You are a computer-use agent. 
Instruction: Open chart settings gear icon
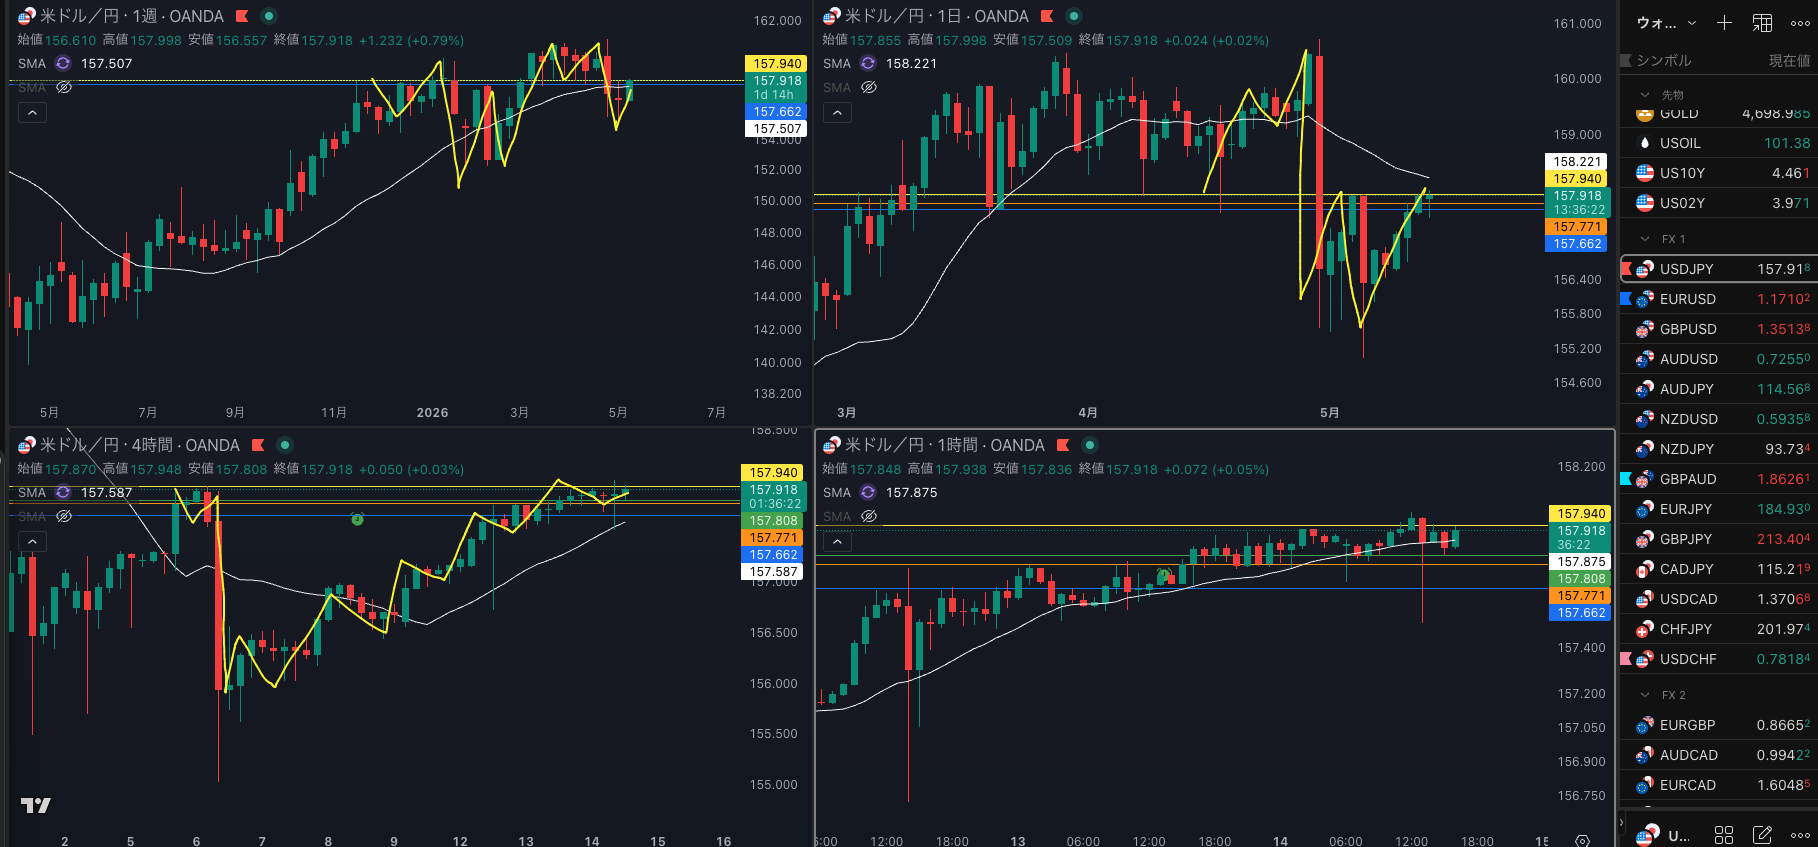[x=1582, y=841]
